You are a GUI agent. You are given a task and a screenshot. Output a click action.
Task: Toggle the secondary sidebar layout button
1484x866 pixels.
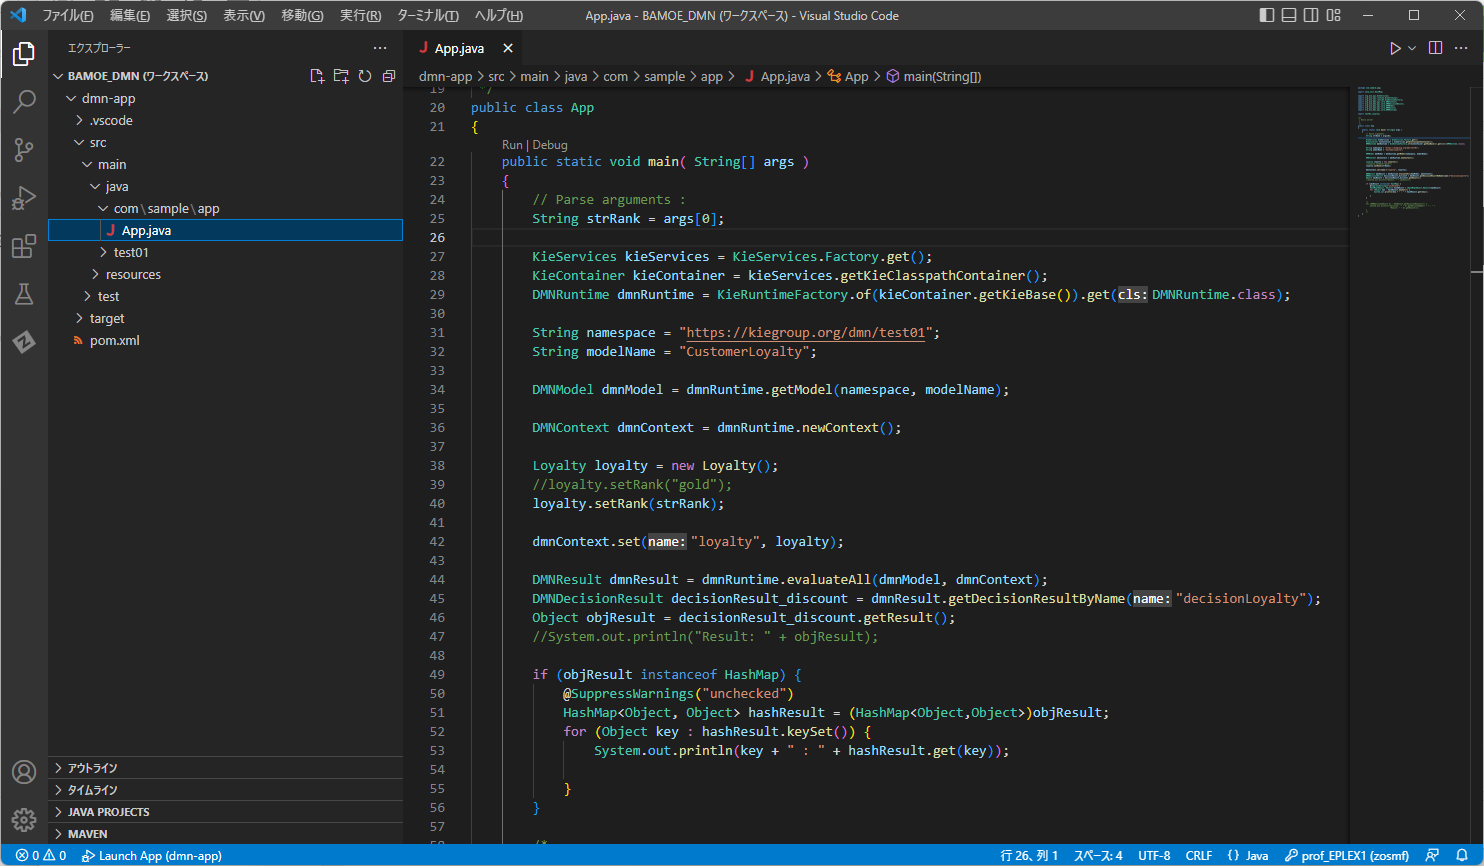click(1311, 15)
